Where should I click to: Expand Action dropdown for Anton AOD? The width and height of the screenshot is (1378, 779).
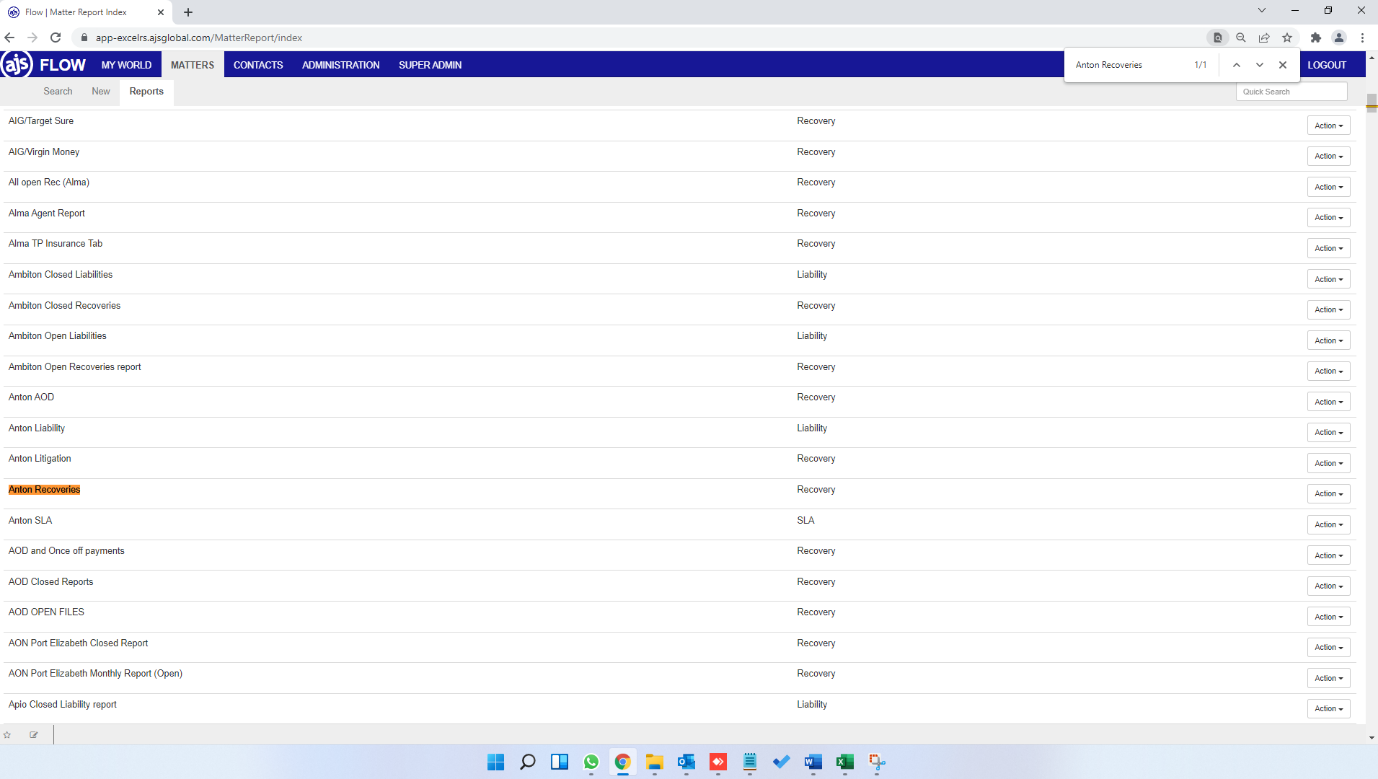[1328, 401]
